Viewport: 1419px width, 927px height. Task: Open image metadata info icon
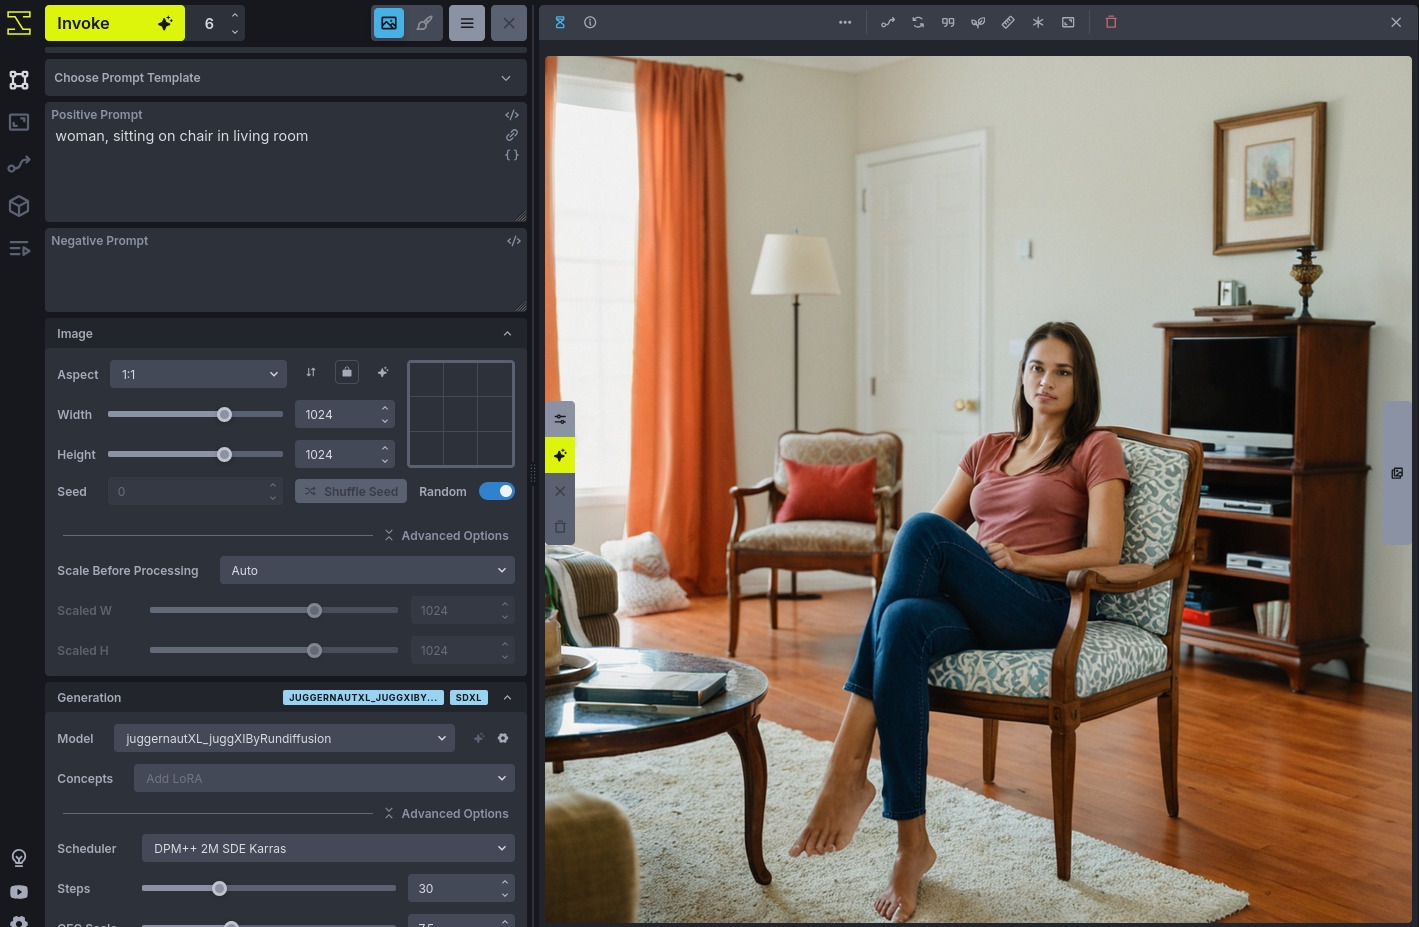590,22
